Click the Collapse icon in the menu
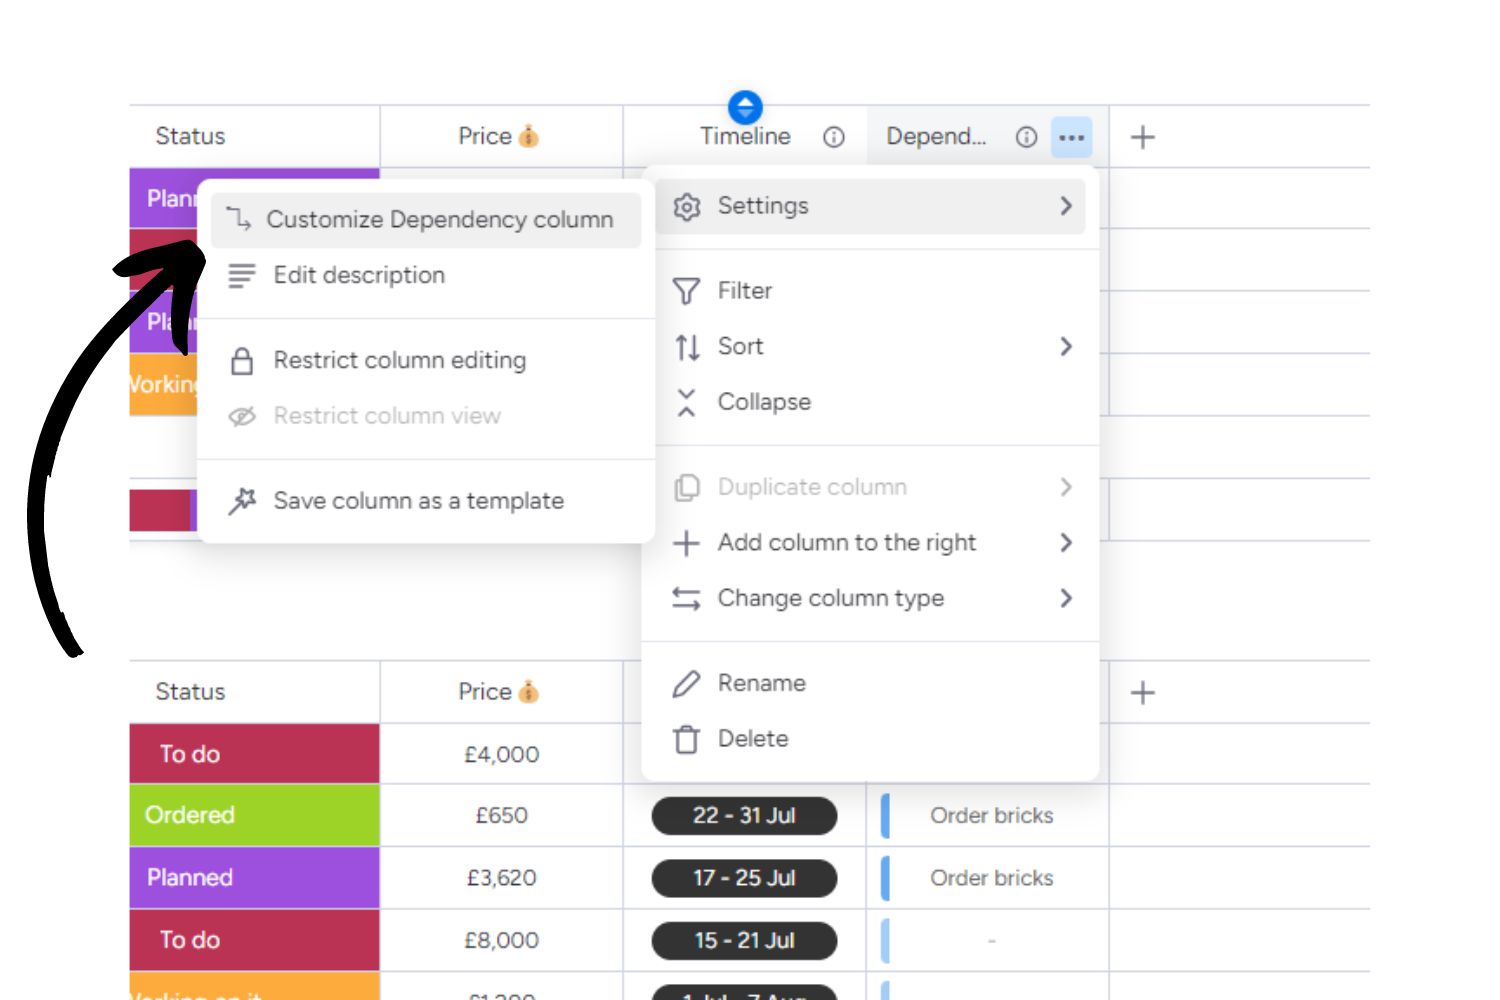This screenshot has height=1000, width=1500. 686,402
